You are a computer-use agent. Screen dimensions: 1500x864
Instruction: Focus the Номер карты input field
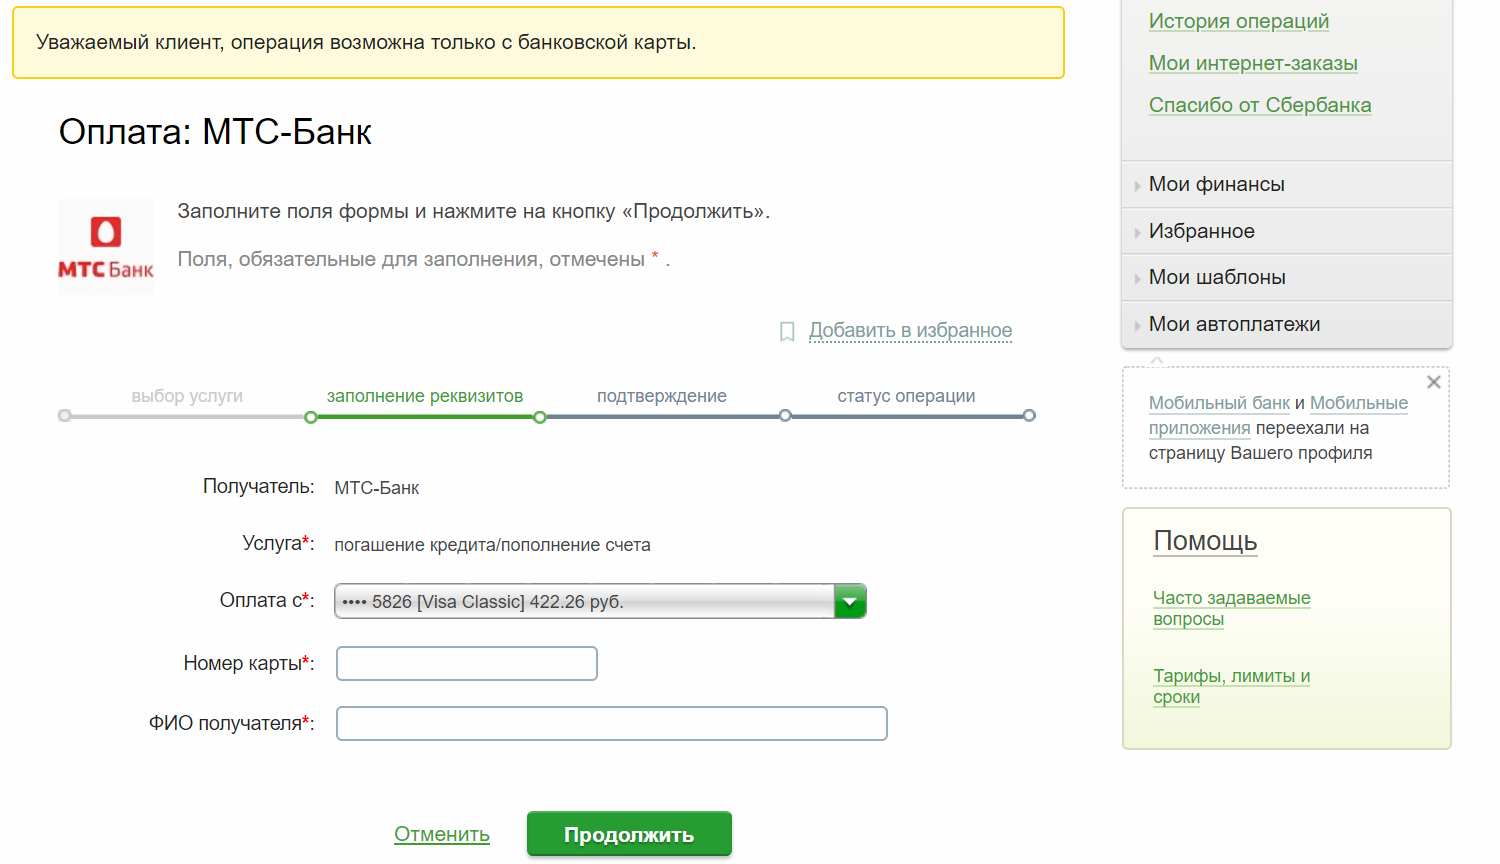pyautogui.click(x=466, y=663)
